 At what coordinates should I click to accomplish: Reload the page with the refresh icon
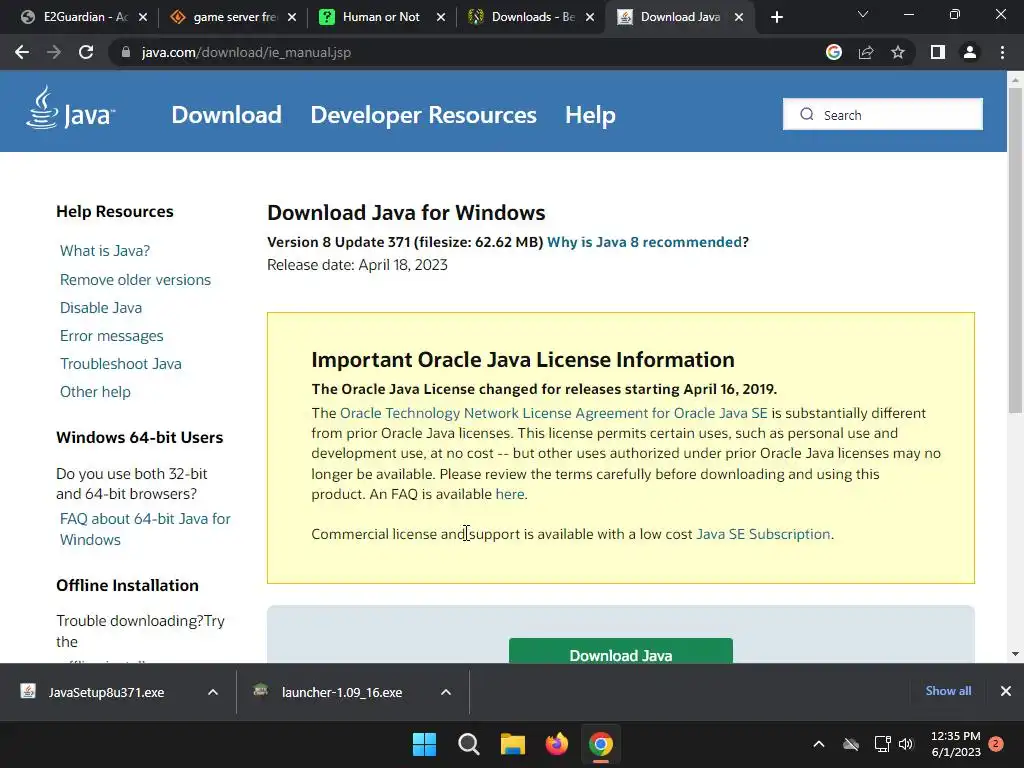click(86, 52)
